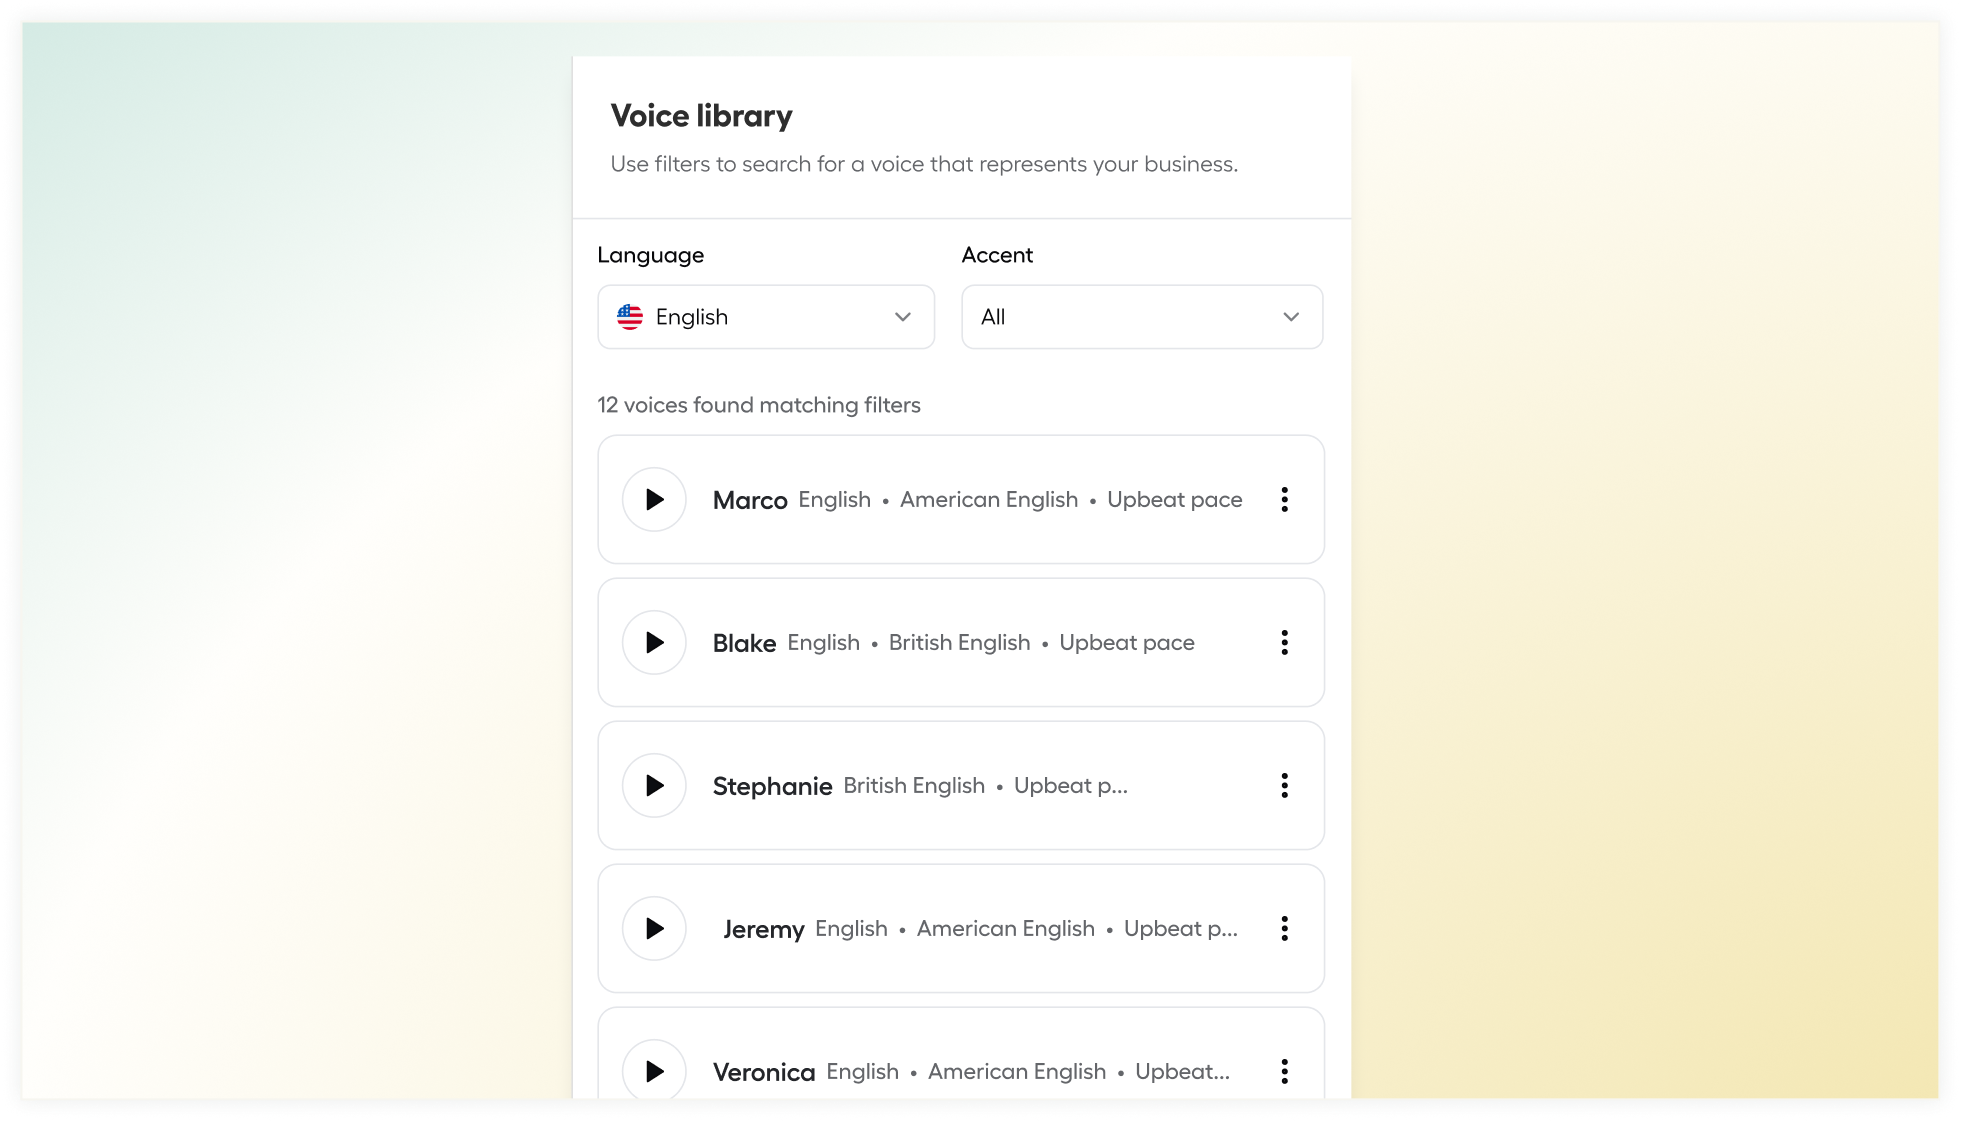
Task: Expand the Language chevron arrow
Action: tap(903, 317)
